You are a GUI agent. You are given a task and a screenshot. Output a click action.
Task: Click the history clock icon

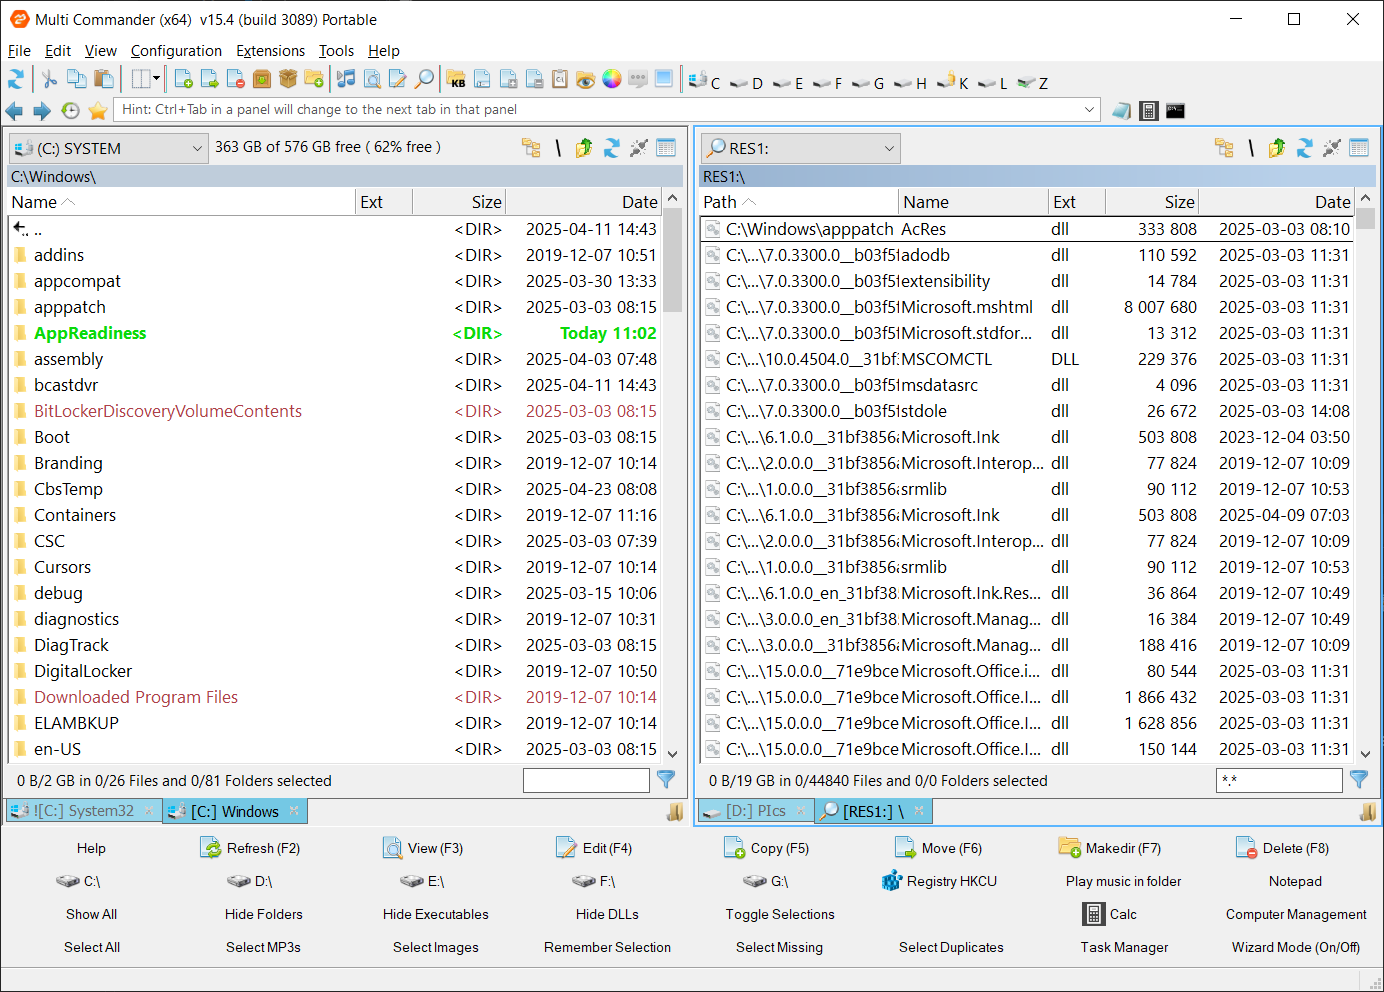(70, 111)
